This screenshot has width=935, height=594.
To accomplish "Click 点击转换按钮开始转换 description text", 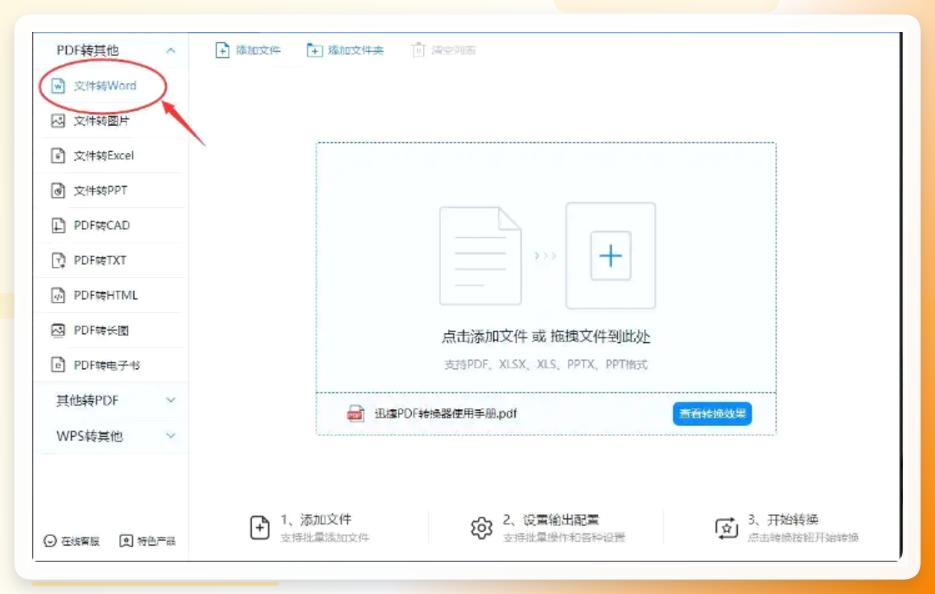I will pos(803,538).
